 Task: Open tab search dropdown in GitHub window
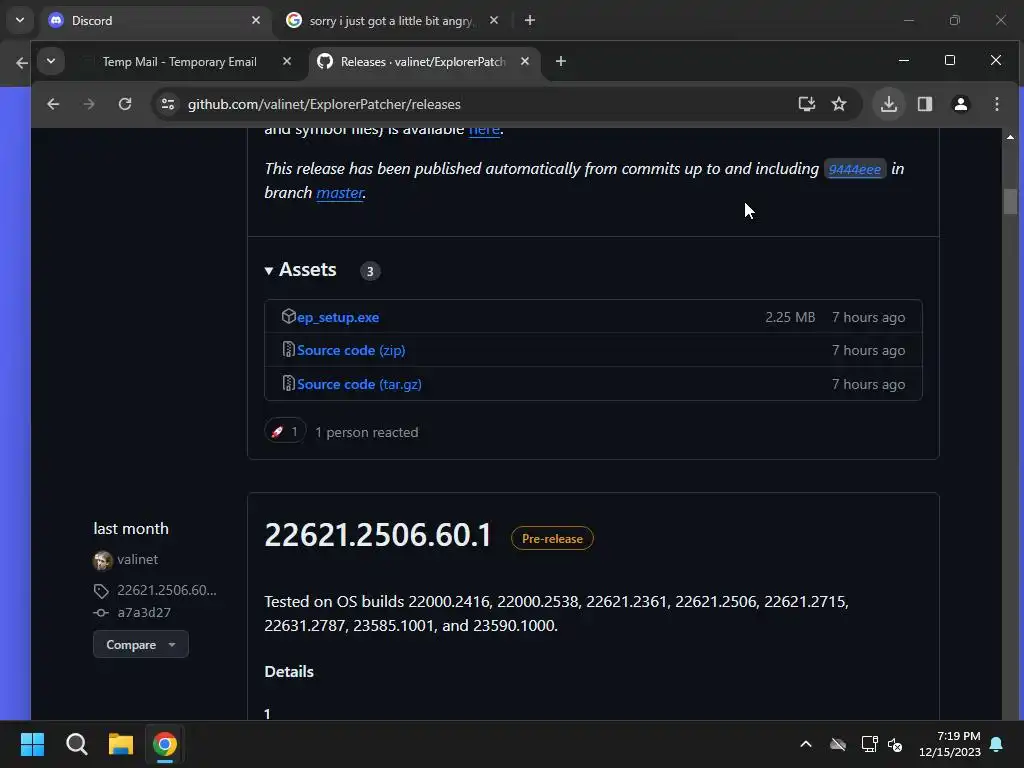click(x=51, y=61)
